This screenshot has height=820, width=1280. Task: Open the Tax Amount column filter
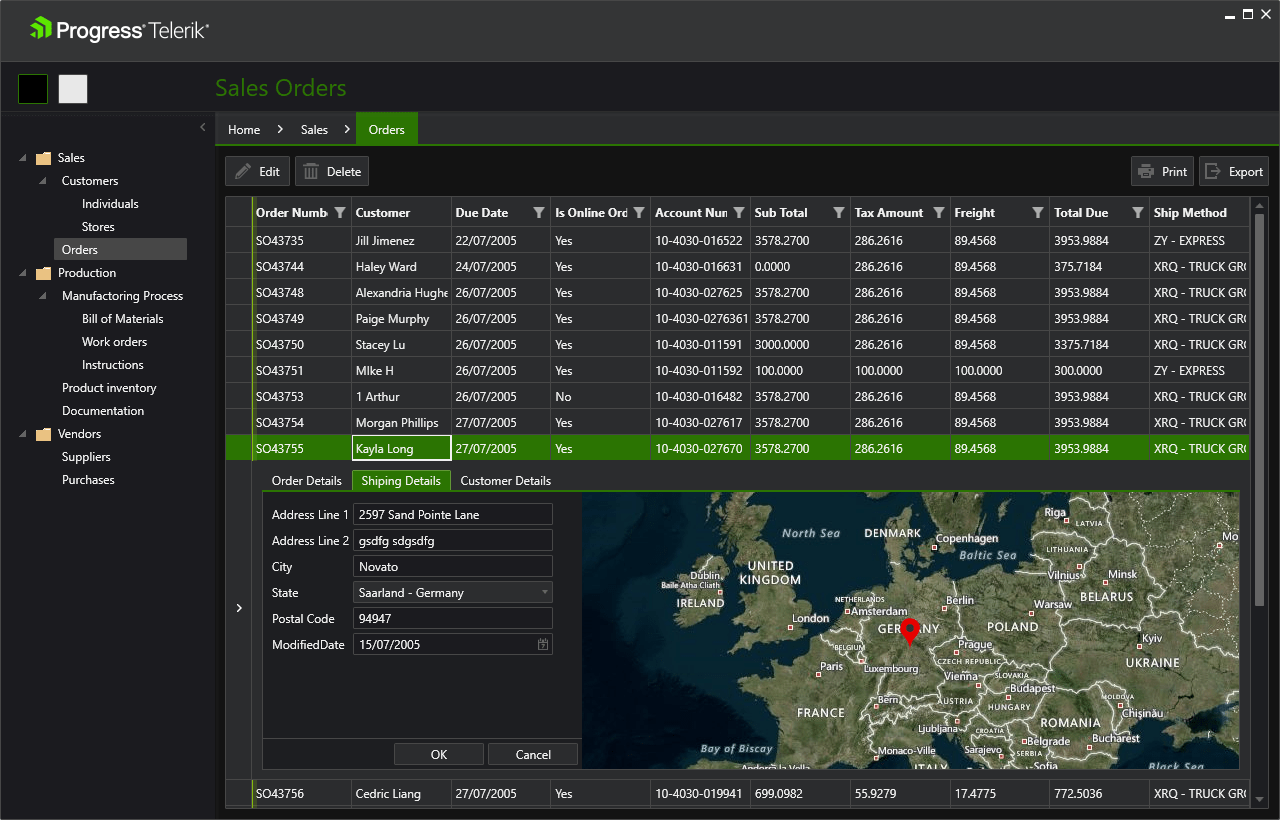[x=938, y=213]
